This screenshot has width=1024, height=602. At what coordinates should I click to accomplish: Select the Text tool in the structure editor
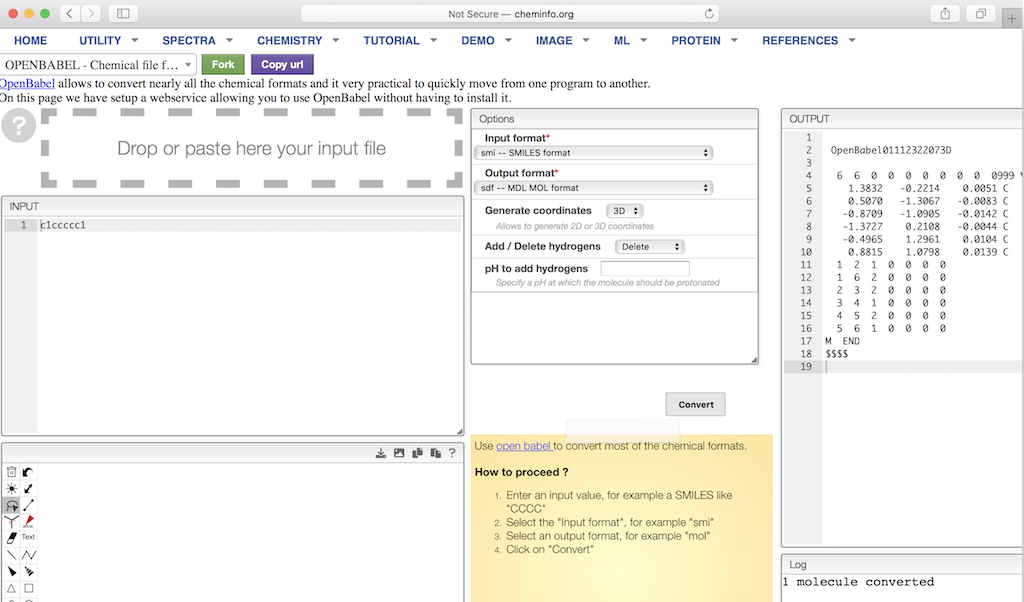(28, 537)
